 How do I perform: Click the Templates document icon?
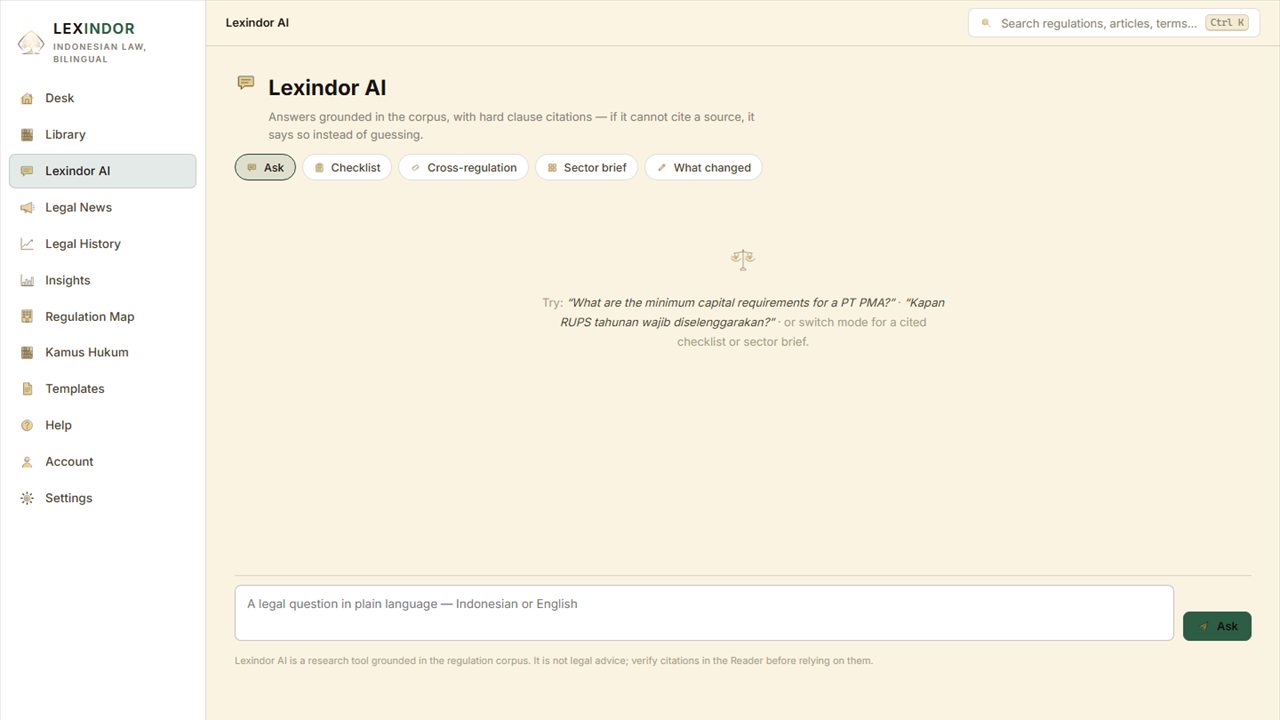[27, 389]
